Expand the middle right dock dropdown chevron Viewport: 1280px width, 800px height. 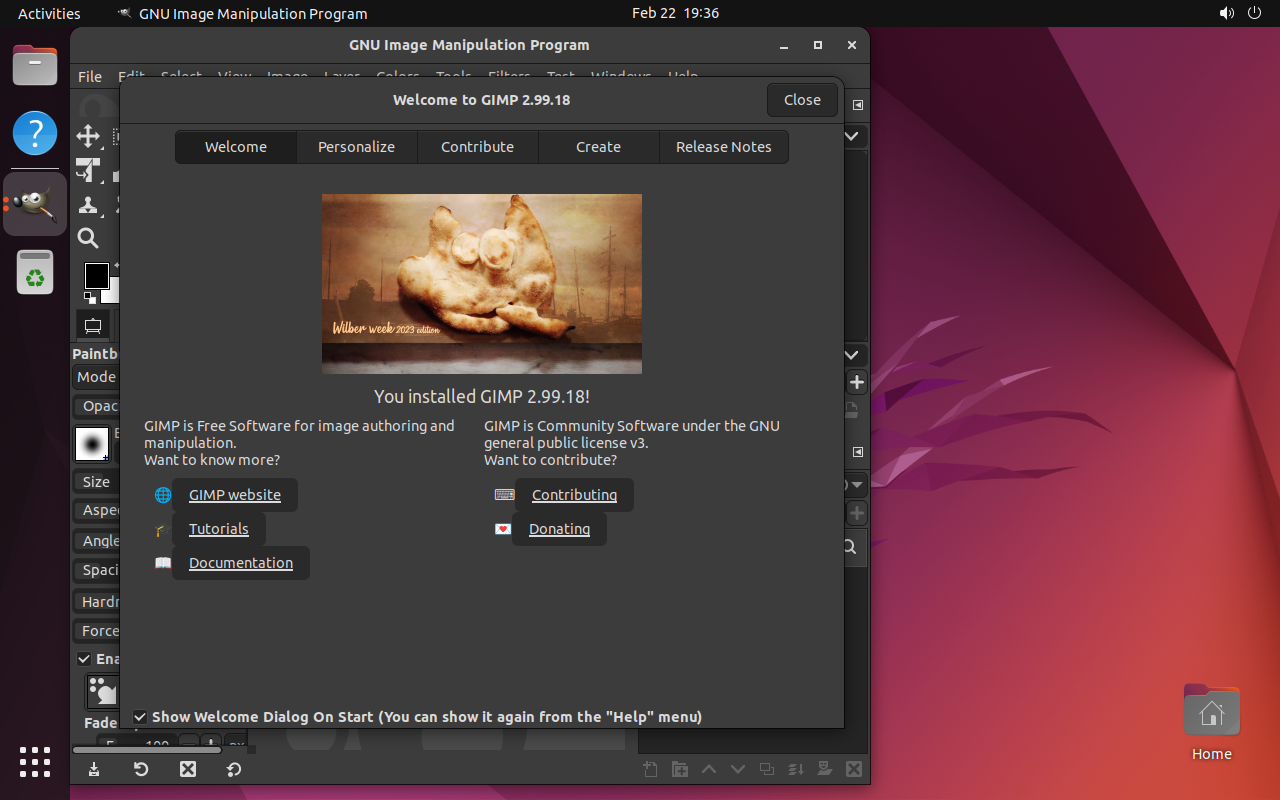[853, 355]
